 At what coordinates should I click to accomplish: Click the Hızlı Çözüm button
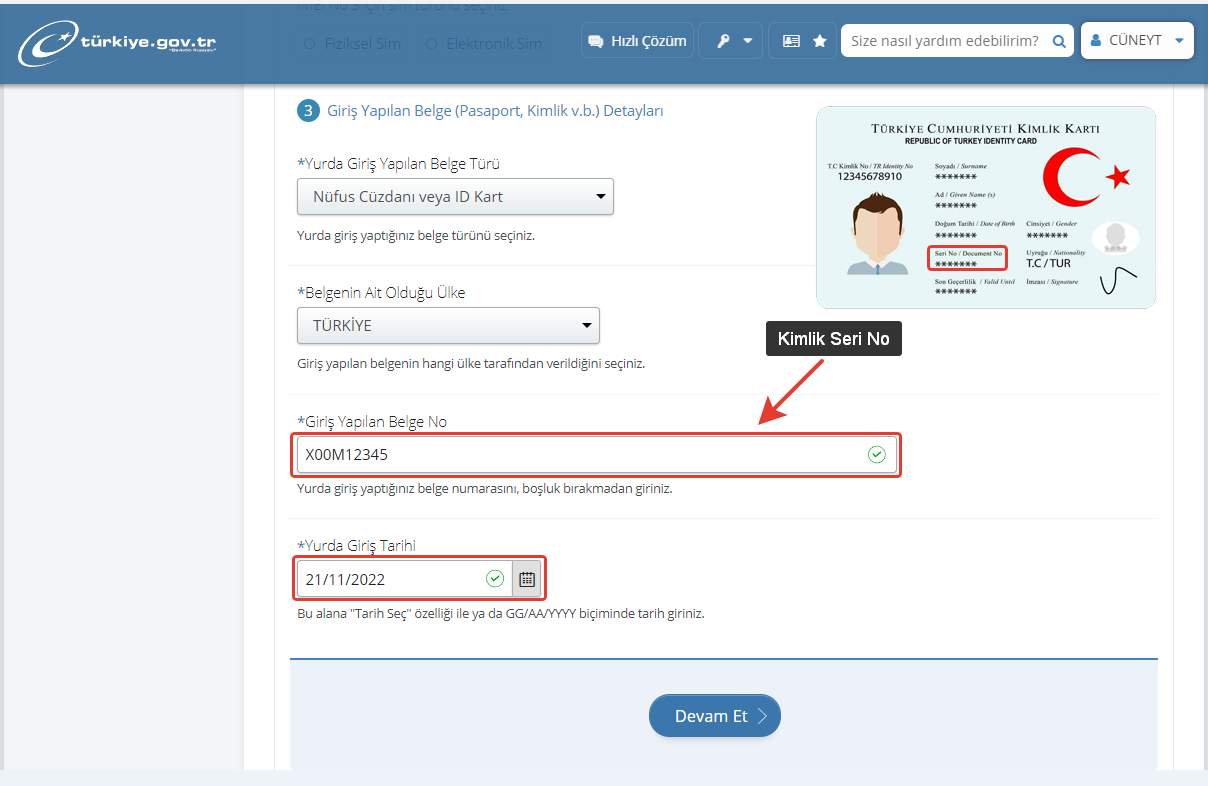point(637,41)
